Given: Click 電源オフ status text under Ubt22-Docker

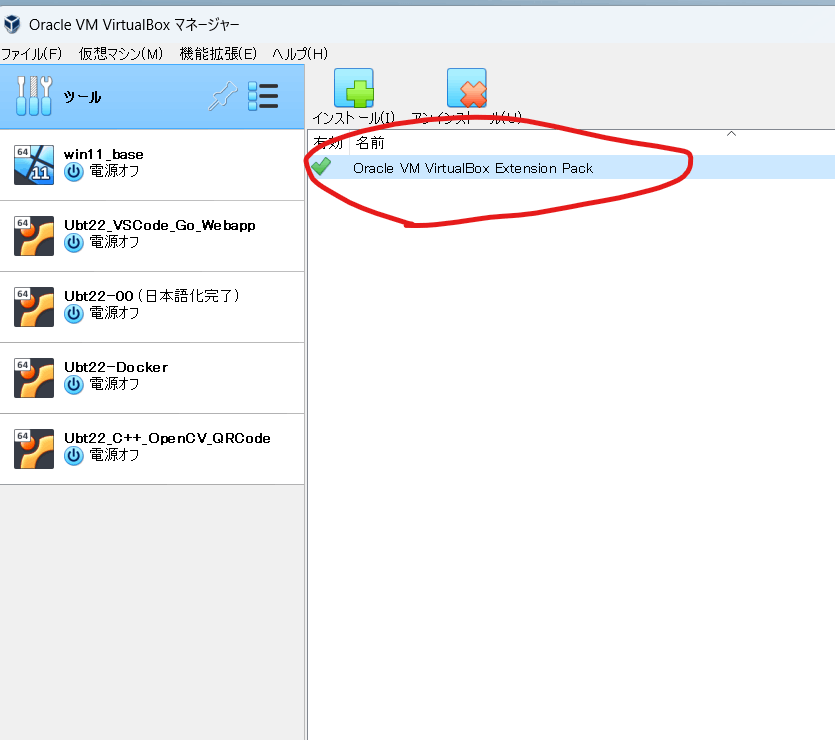Looking at the screenshot, I should [114, 384].
